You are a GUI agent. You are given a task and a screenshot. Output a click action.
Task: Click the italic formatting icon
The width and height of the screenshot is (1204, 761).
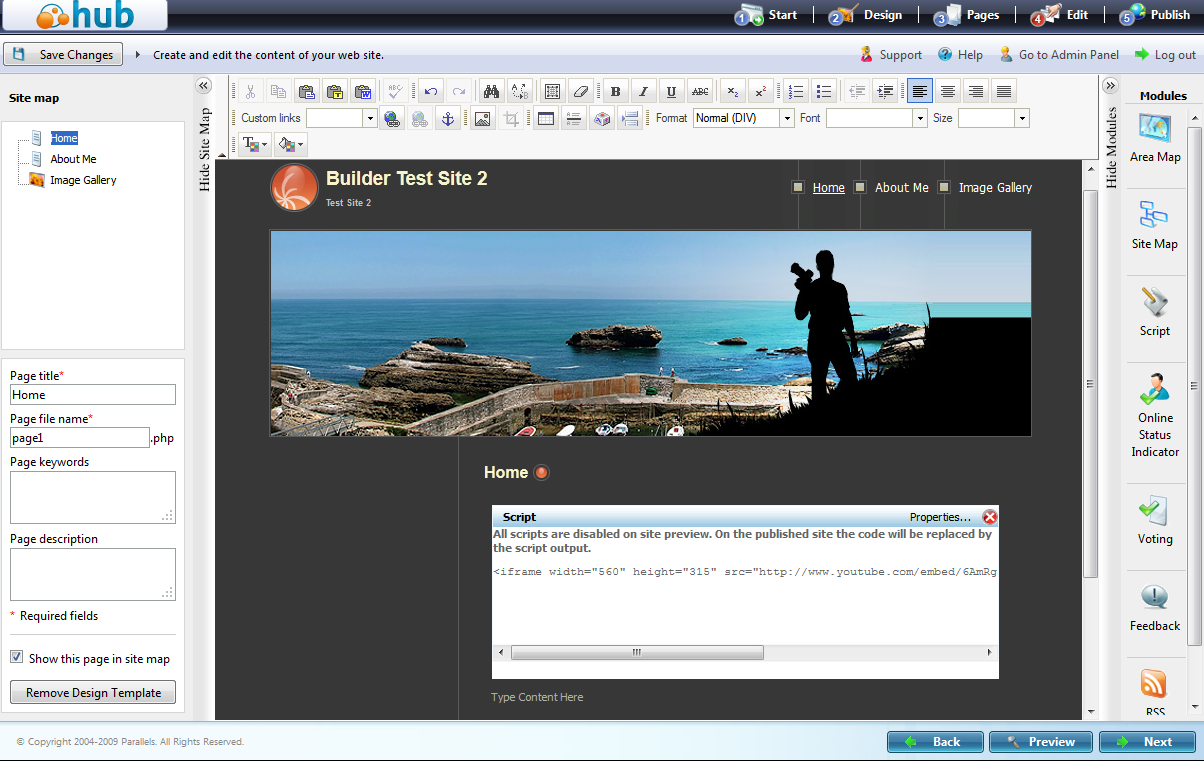643,91
